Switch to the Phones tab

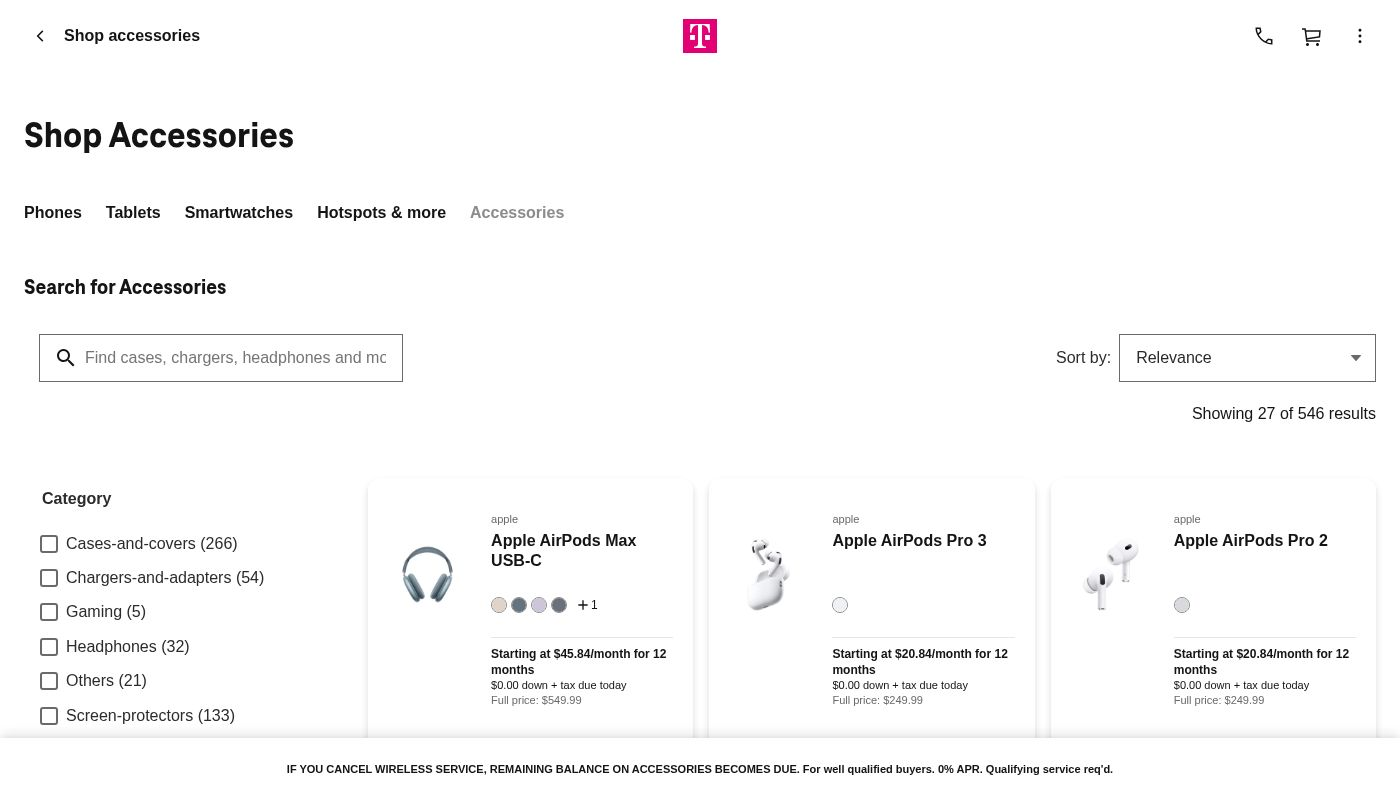(x=53, y=212)
